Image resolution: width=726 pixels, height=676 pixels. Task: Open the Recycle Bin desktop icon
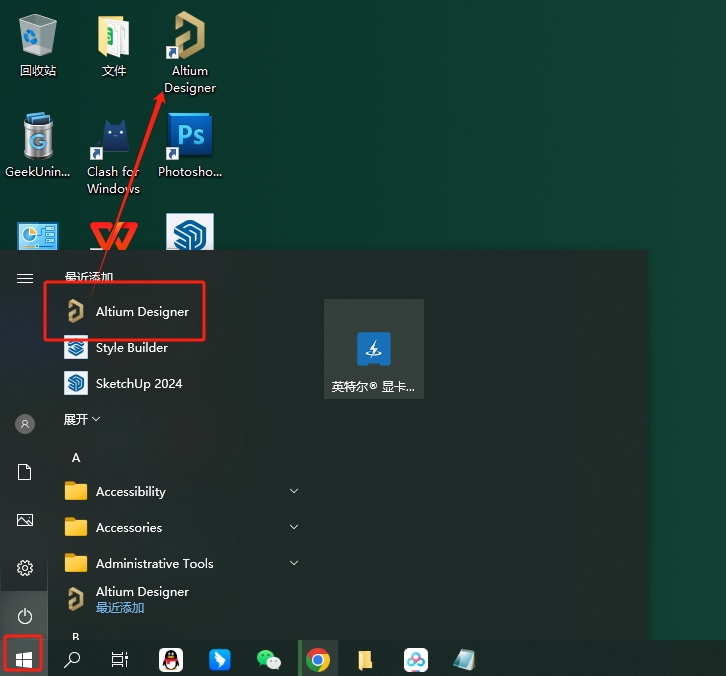[x=38, y=46]
